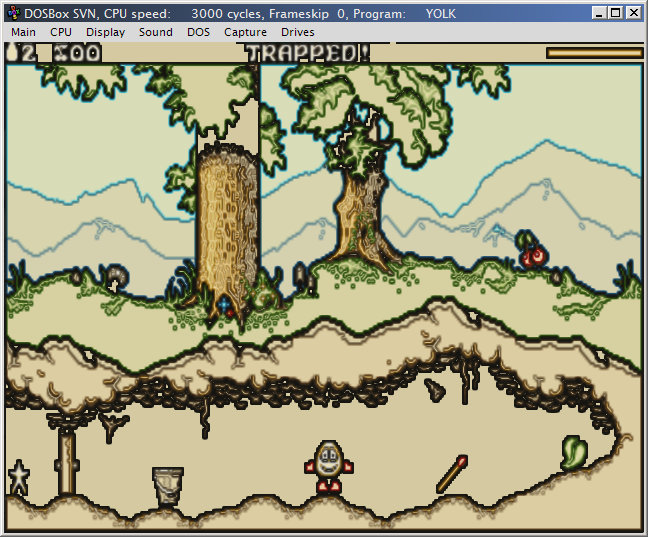Viewport: 648px width, 537px height.
Task: Click the white star collectible
Action: (x=19, y=477)
